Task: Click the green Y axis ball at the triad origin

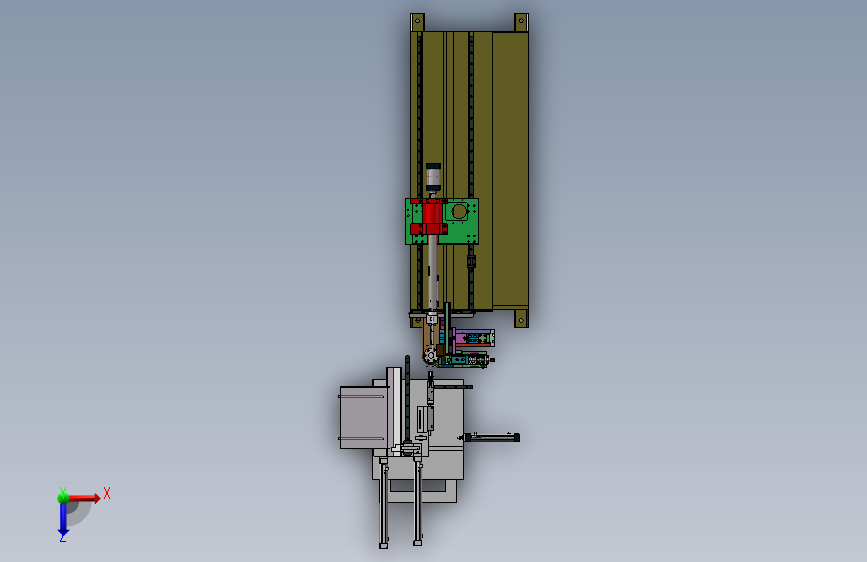Action: pyautogui.click(x=63, y=498)
